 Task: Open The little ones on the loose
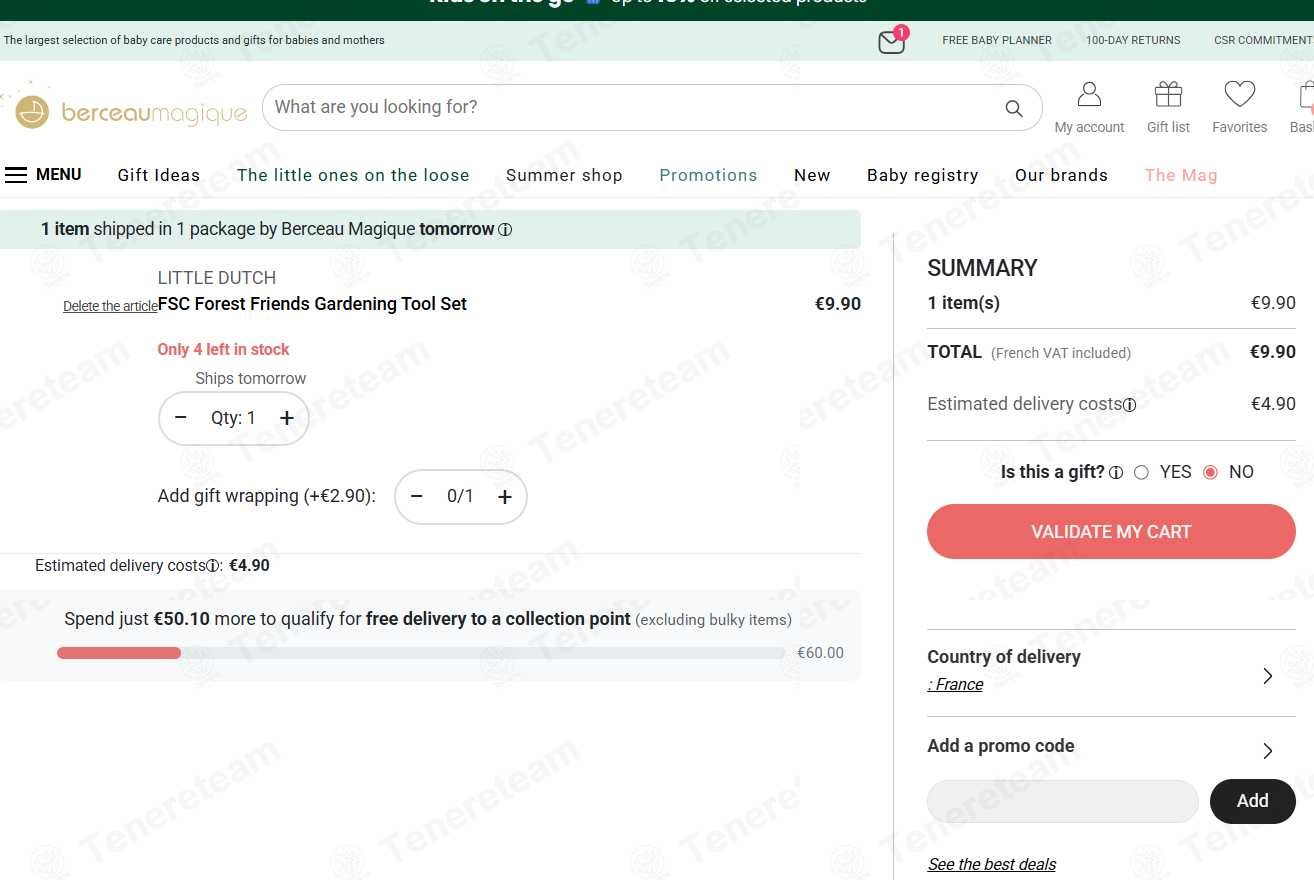(353, 175)
